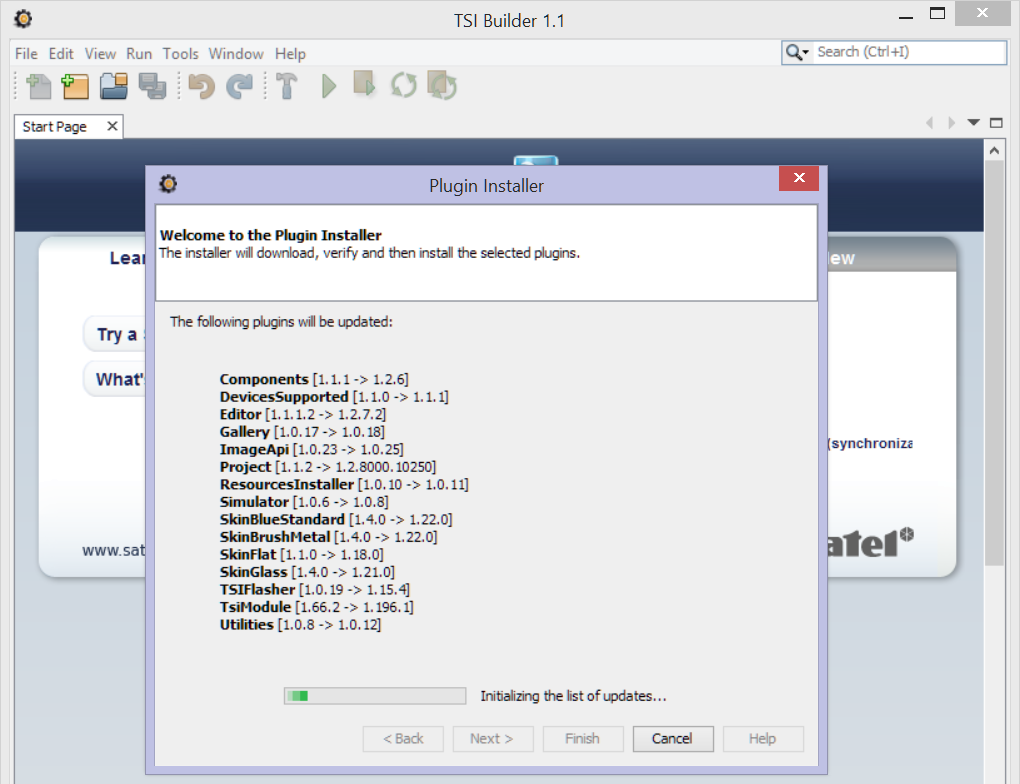Click the Save All disks icon
The height and width of the screenshot is (784, 1020).
tap(152, 86)
